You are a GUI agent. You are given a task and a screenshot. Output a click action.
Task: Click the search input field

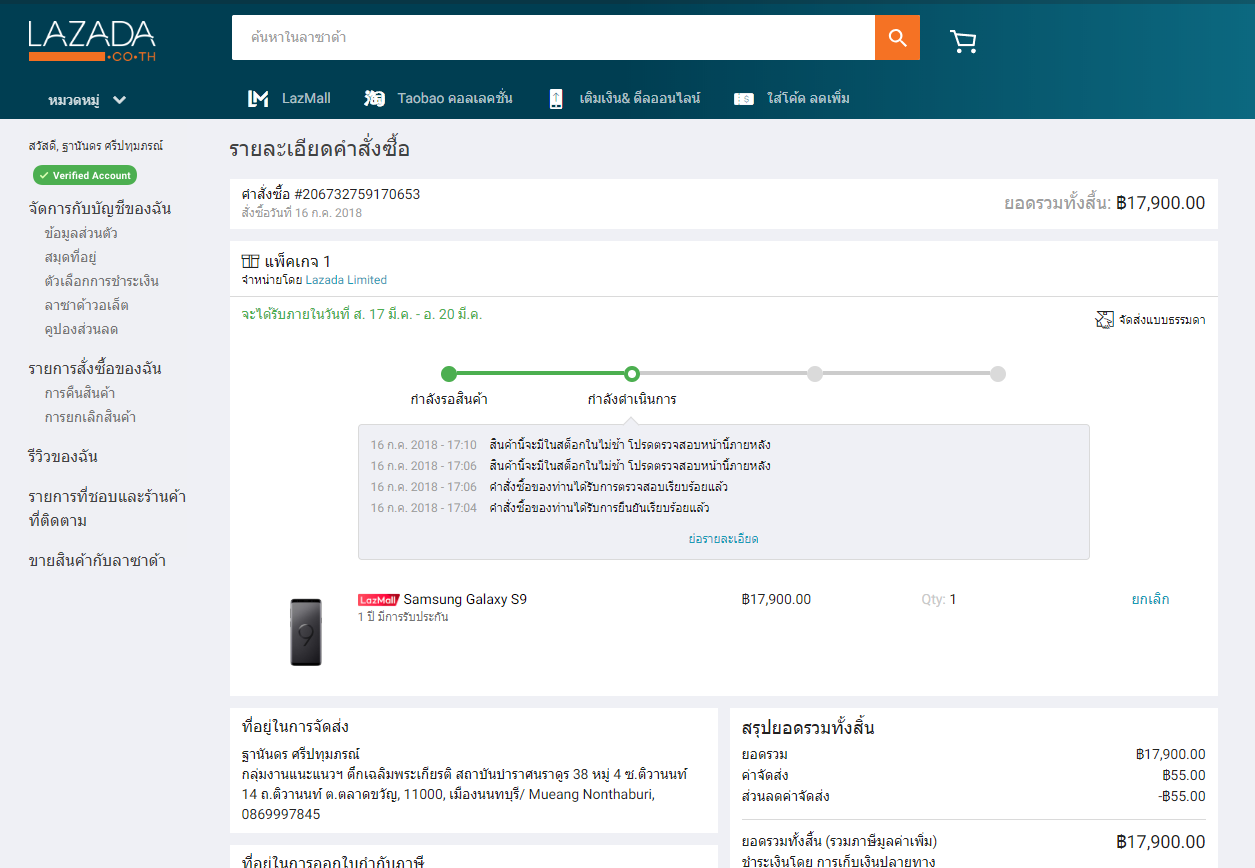pos(553,38)
